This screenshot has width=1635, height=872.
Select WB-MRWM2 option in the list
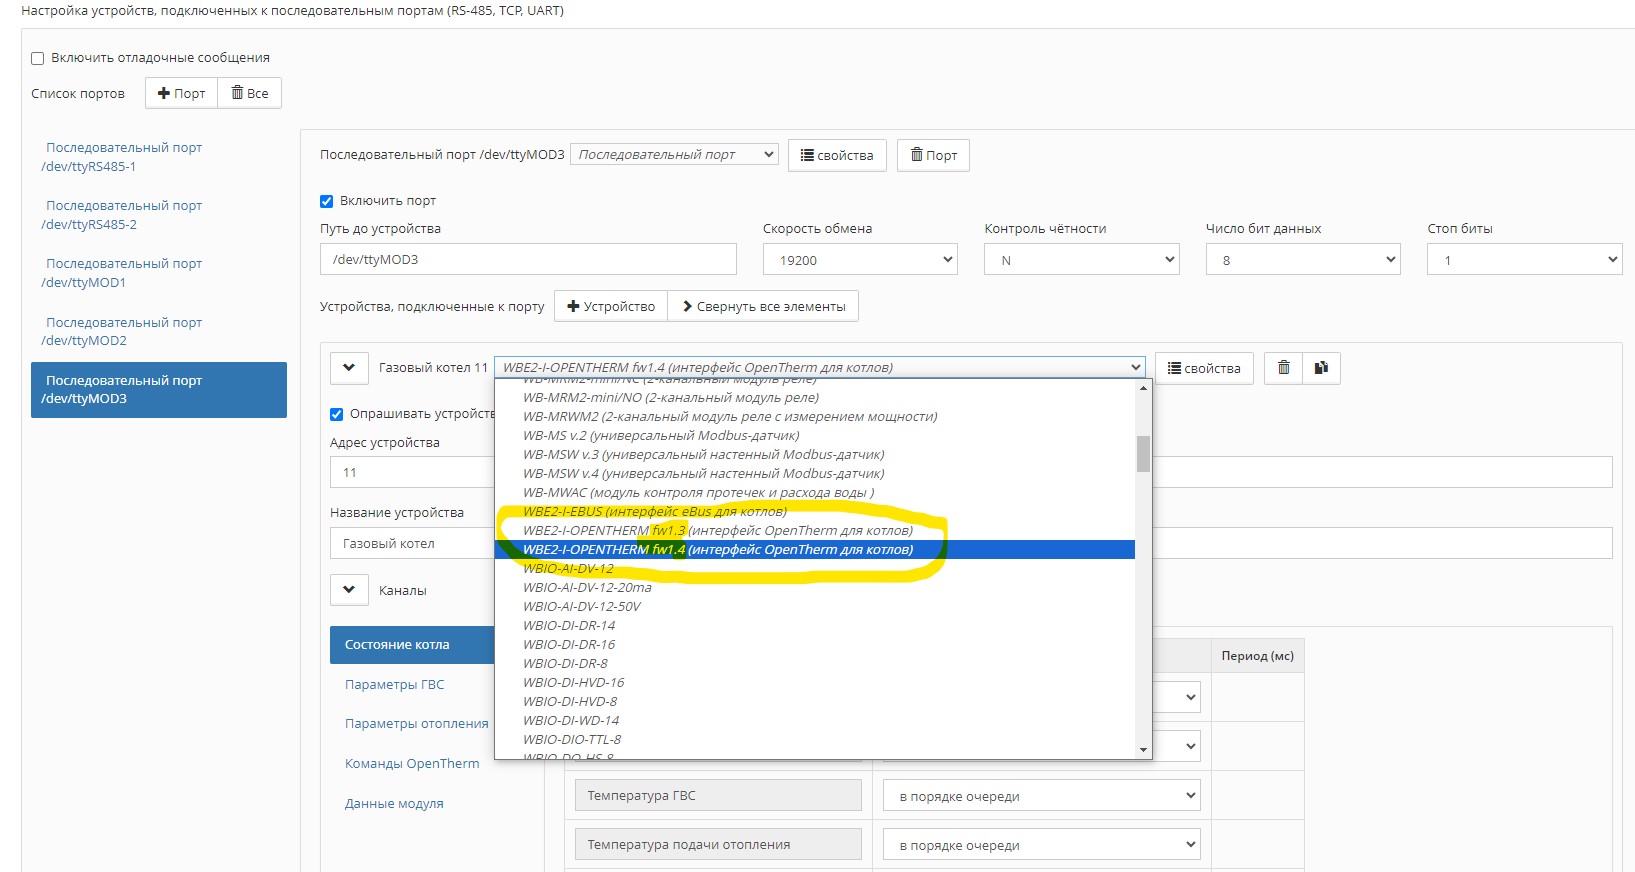(815, 417)
